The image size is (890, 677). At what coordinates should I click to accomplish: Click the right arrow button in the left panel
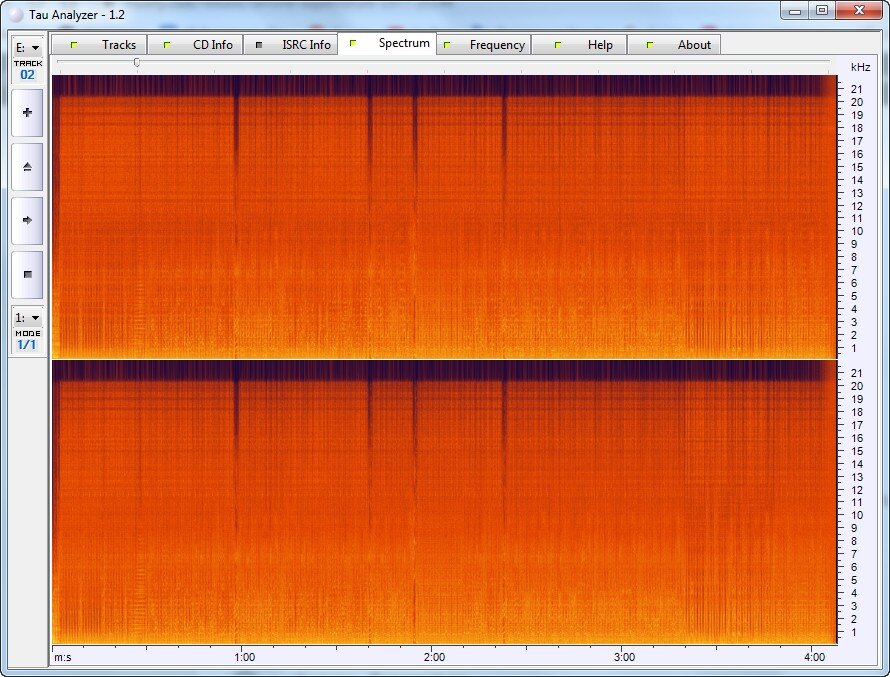27,221
